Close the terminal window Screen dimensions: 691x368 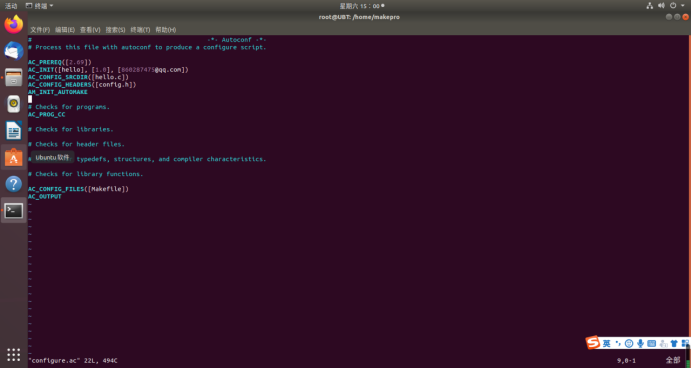(685, 17)
